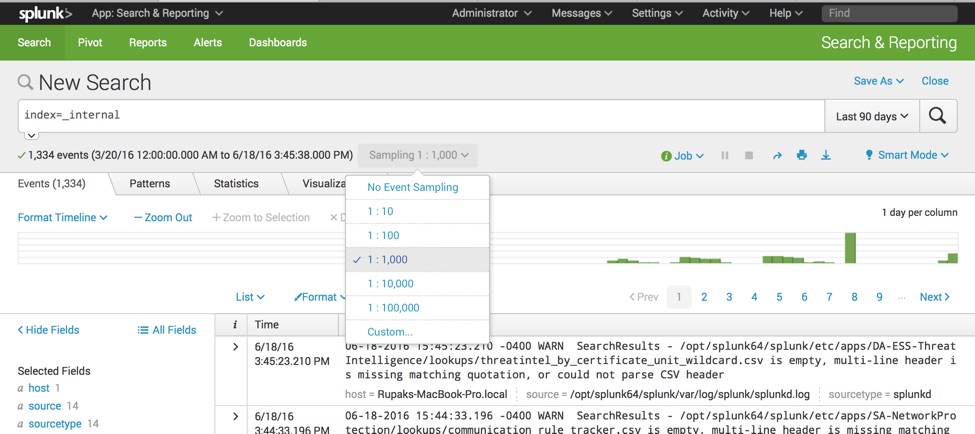The image size is (975, 434).
Task: Select 1 : 10 sampling ratio
Action: (x=417, y=211)
